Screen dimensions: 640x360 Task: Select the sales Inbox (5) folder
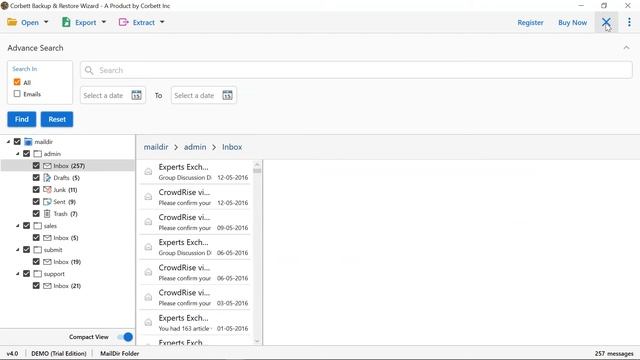click(x=60, y=238)
